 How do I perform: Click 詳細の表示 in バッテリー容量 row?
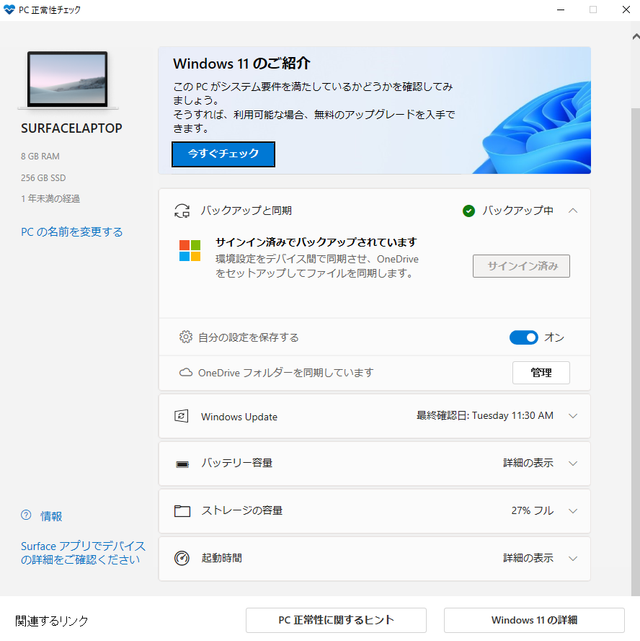tap(528, 463)
